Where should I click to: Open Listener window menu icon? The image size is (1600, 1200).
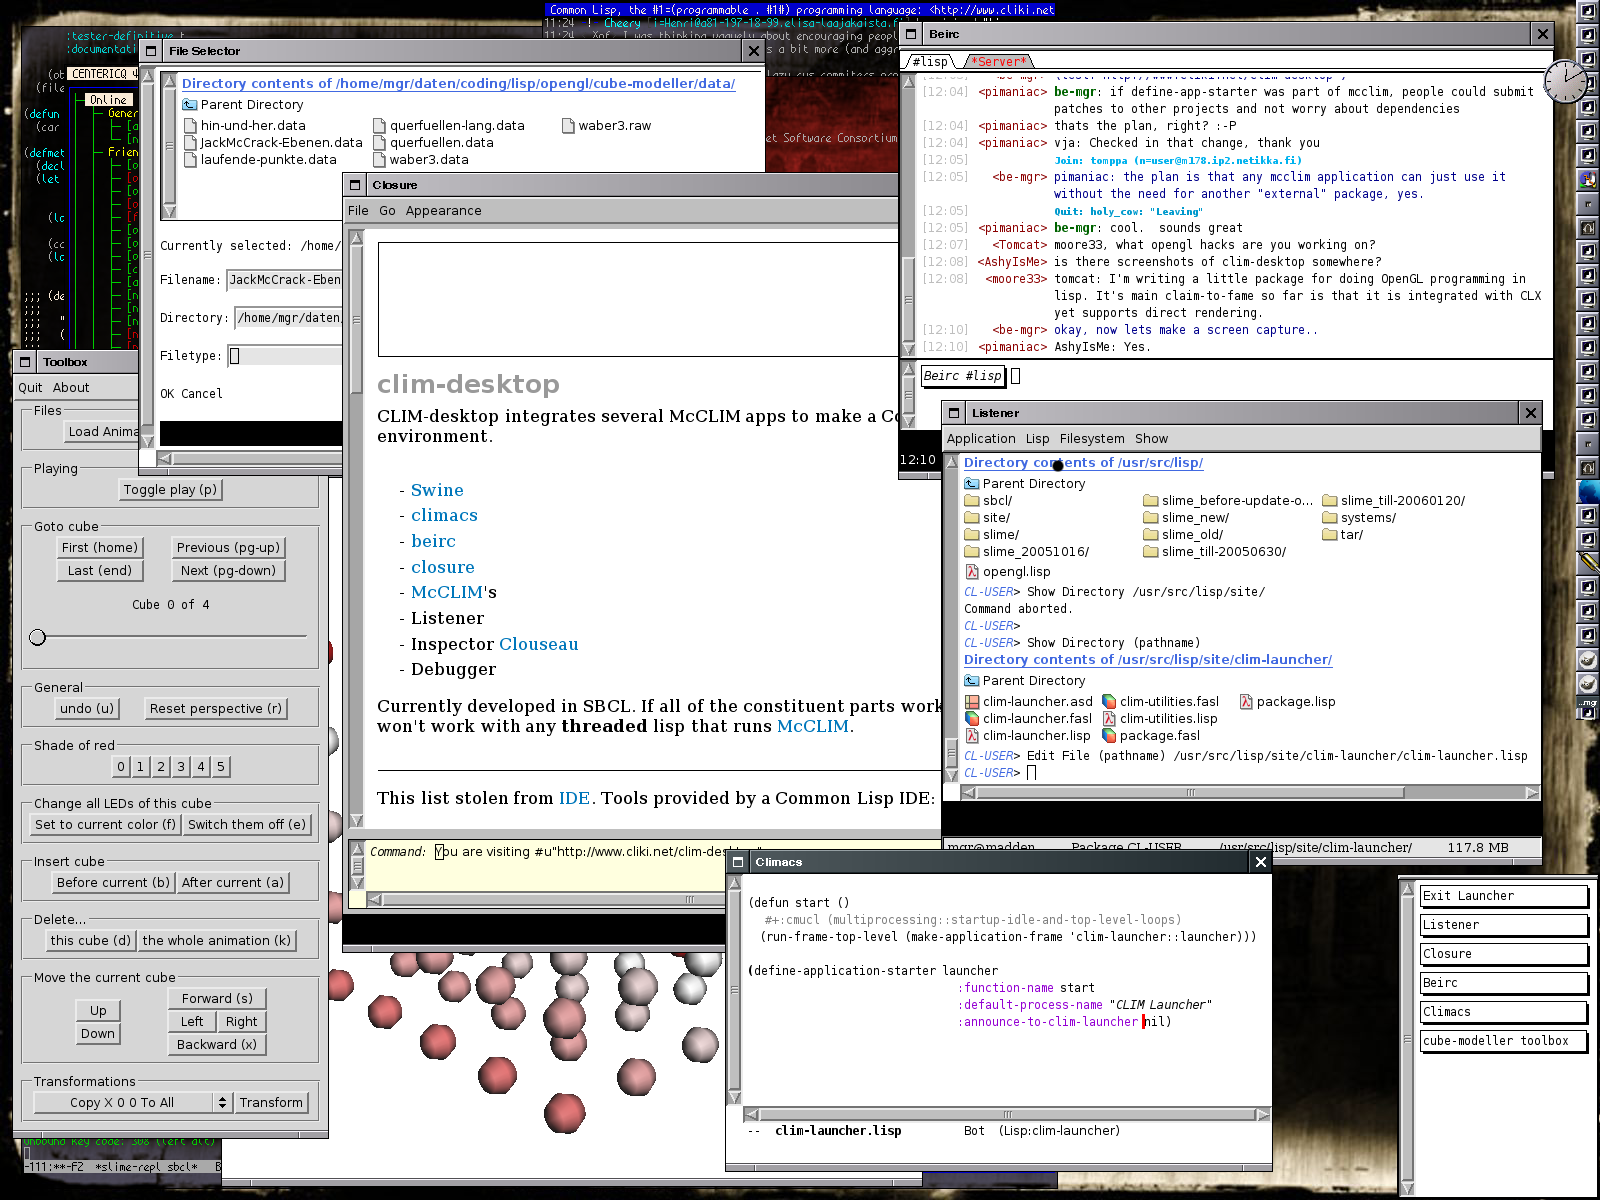point(954,413)
